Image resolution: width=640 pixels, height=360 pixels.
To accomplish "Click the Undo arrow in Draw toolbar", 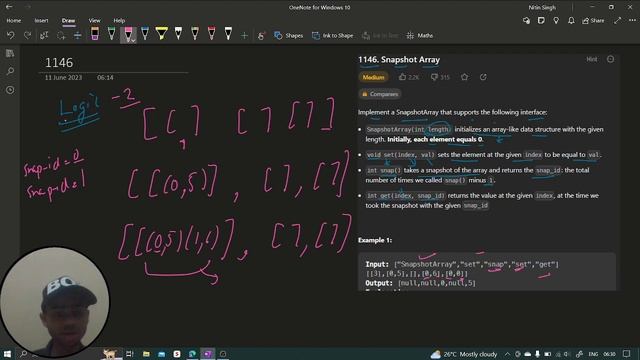I will pos(11,36).
